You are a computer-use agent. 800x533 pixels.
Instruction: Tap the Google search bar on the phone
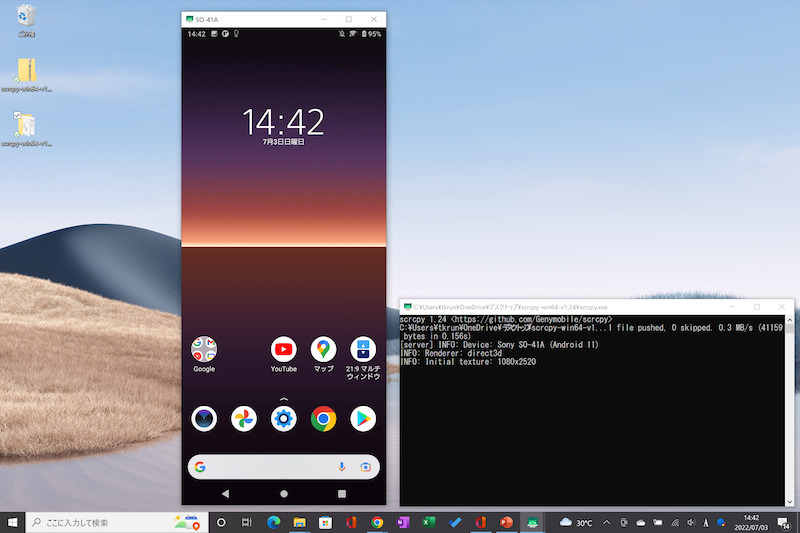[265, 467]
